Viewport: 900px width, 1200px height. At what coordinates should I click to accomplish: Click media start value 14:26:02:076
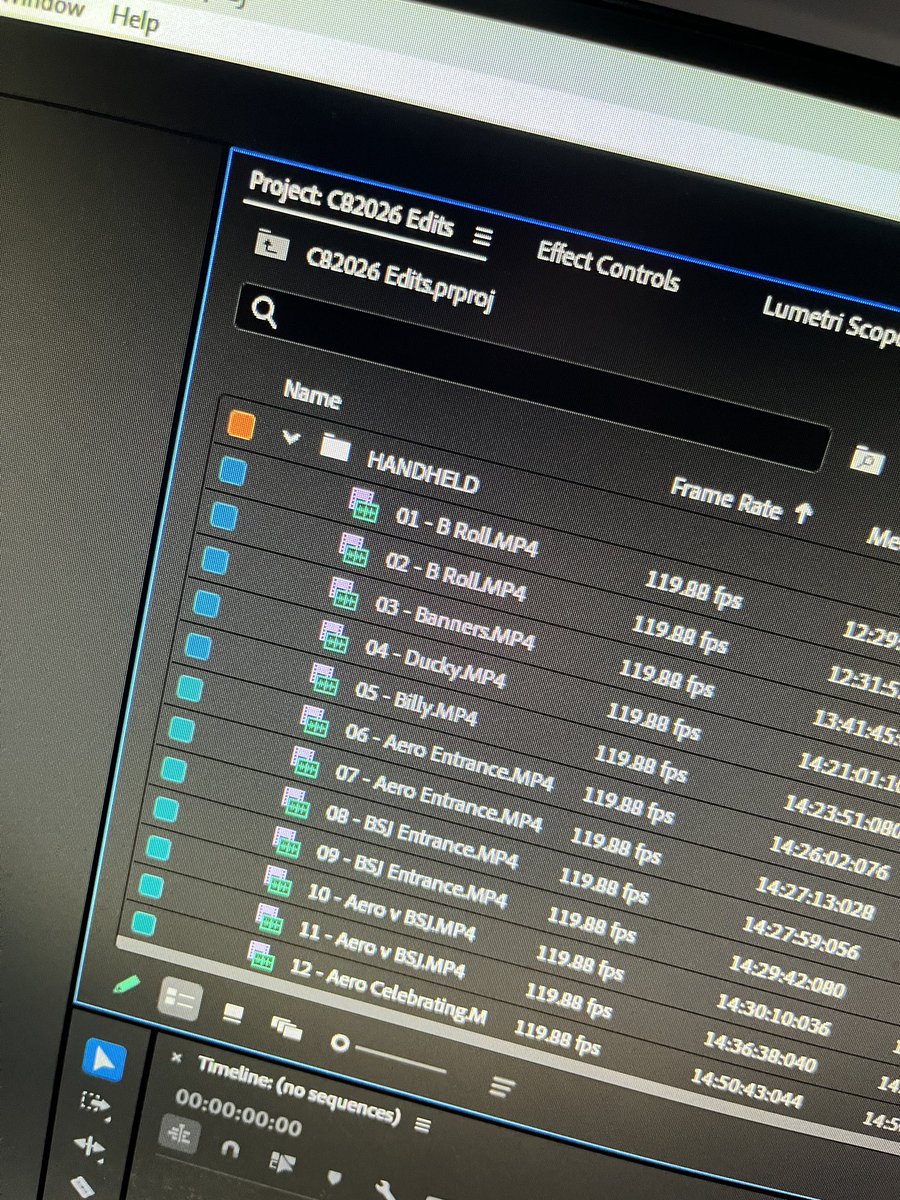point(829,857)
